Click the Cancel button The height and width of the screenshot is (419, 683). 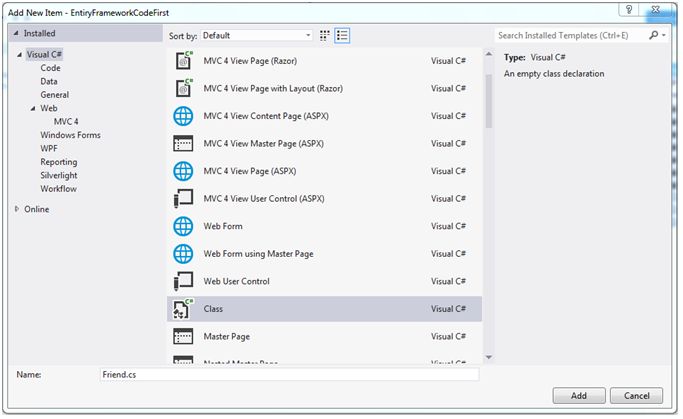coord(636,396)
